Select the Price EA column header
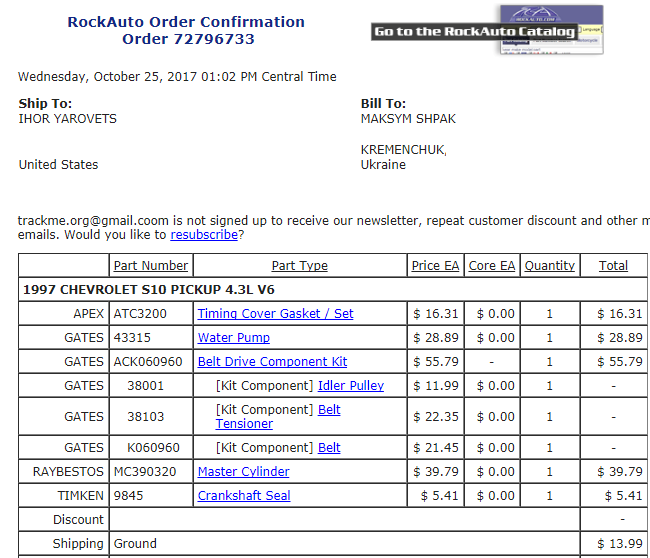This screenshot has height=558, width=650. (x=435, y=265)
